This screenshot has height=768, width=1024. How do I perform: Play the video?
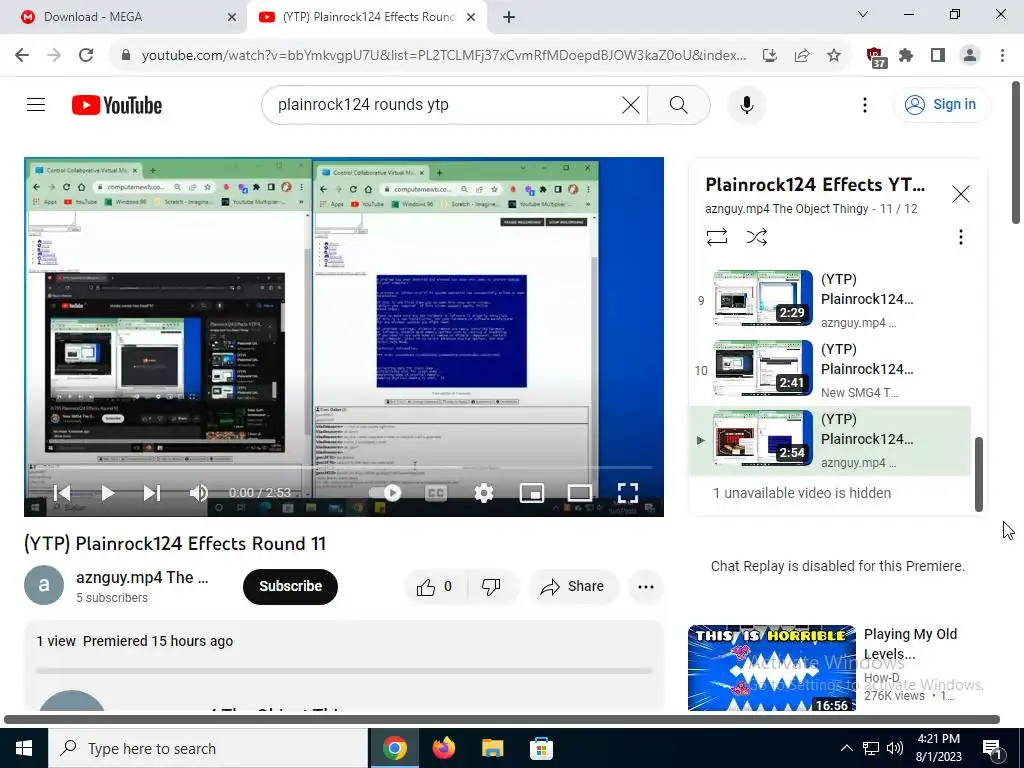pyautogui.click(x=108, y=493)
